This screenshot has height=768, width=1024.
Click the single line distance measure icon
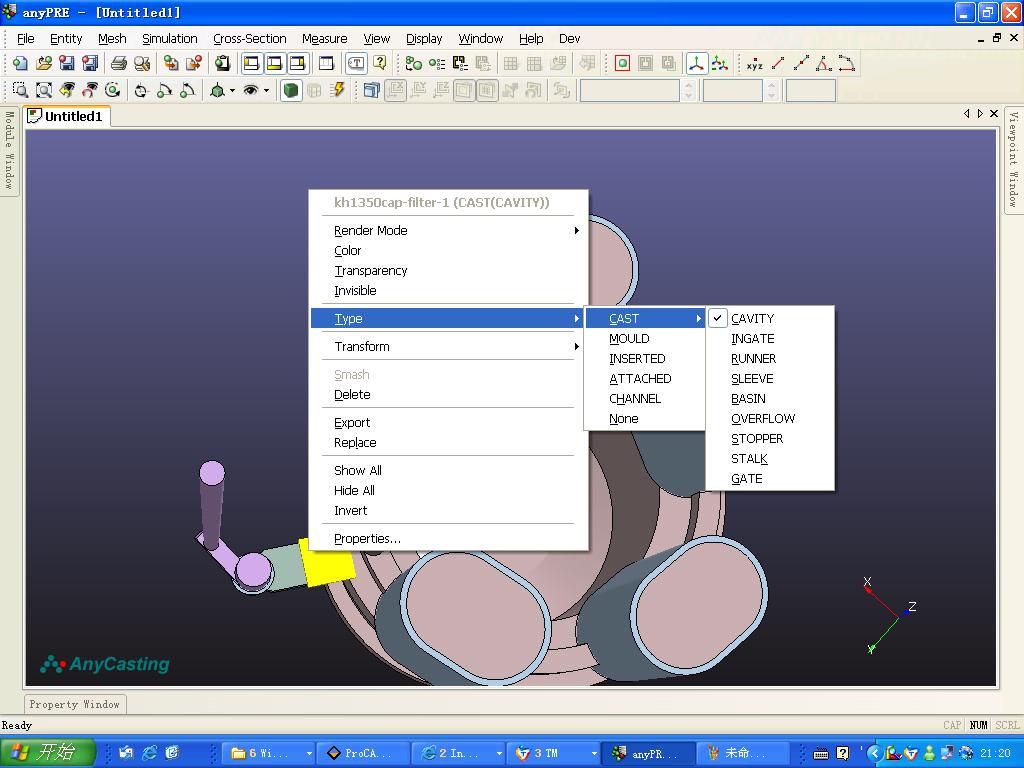[778, 63]
